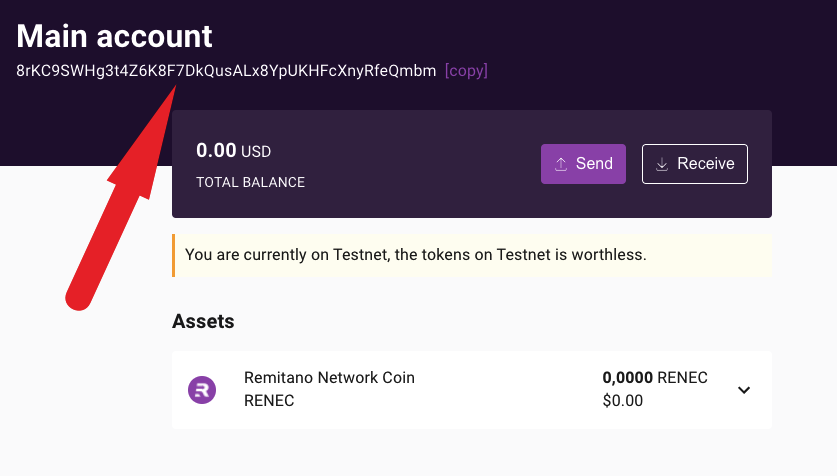
Task: Click the download icon on the Receive button
Action: click(661, 164)
